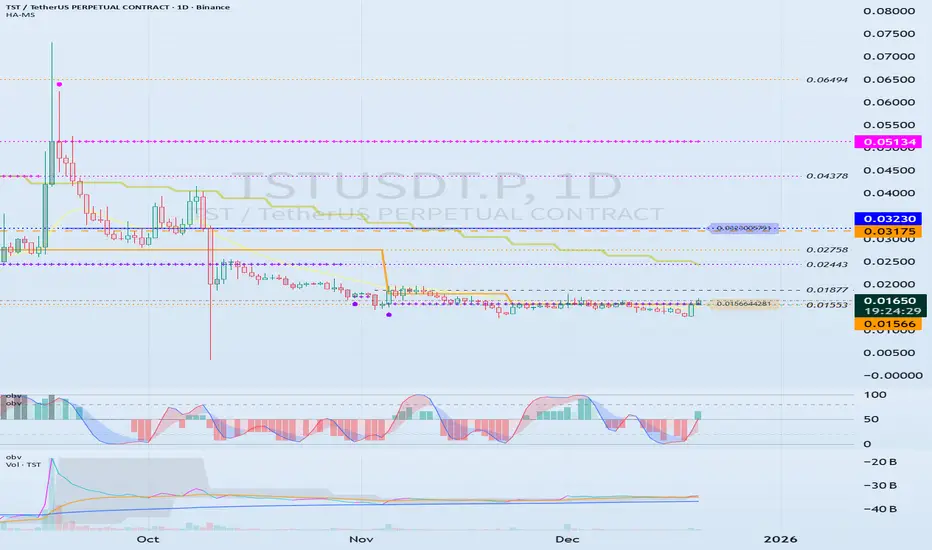The width and height of the screenshot is (932, 550).
Task: Click the Oct date on time axis
Action: [x=148, y=539]
